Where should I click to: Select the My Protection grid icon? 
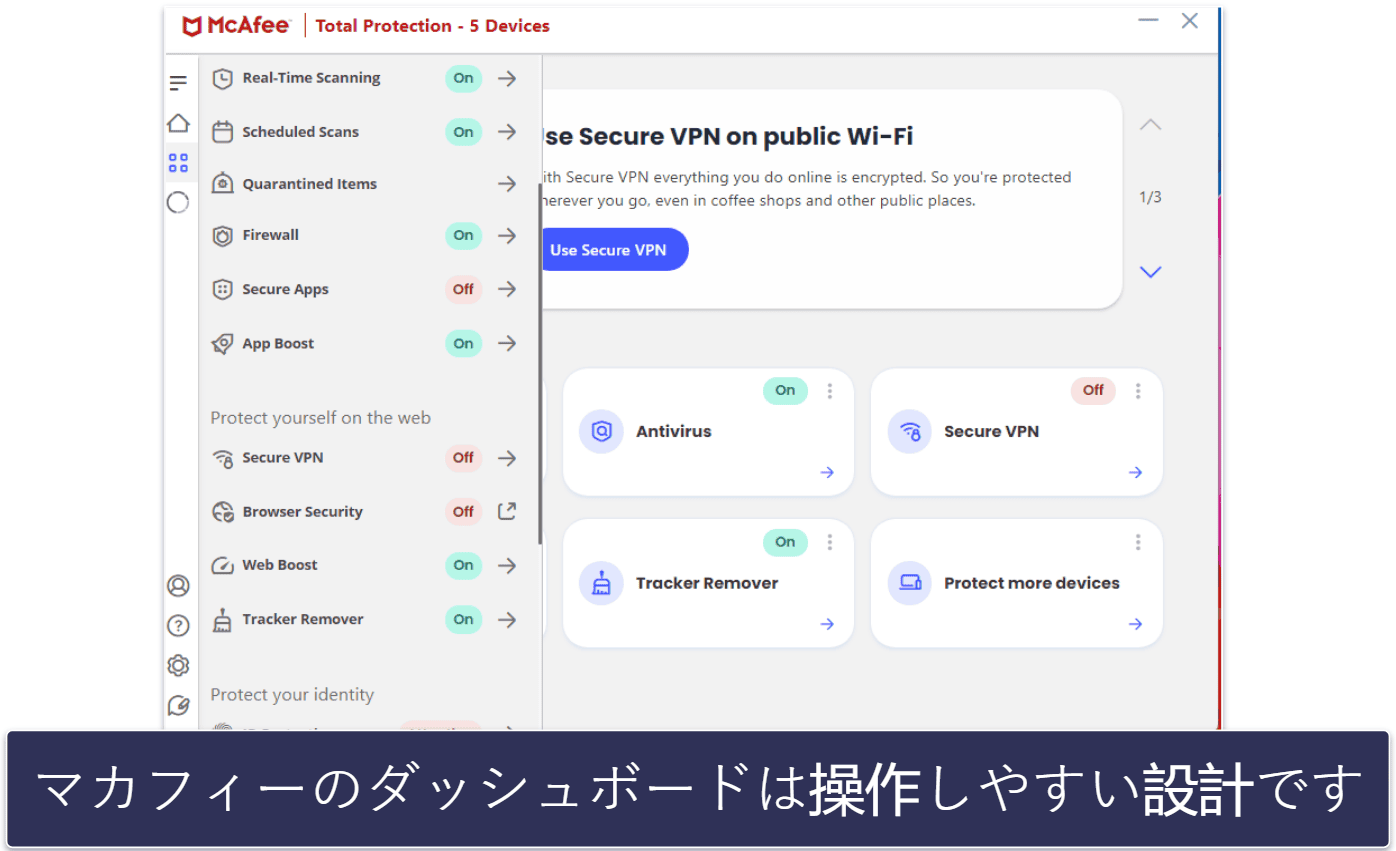coord(178,163)
